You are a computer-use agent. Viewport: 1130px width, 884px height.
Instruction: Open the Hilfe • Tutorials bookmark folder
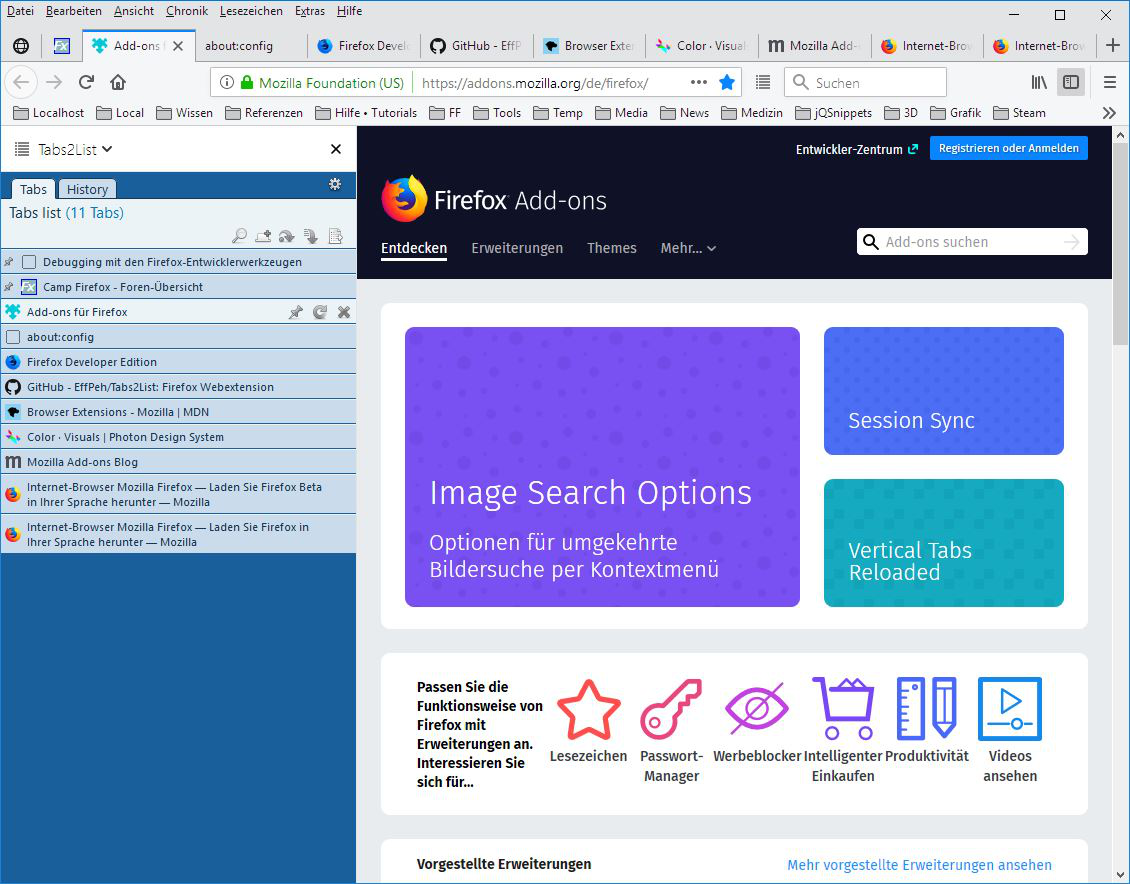click(366, 112)
